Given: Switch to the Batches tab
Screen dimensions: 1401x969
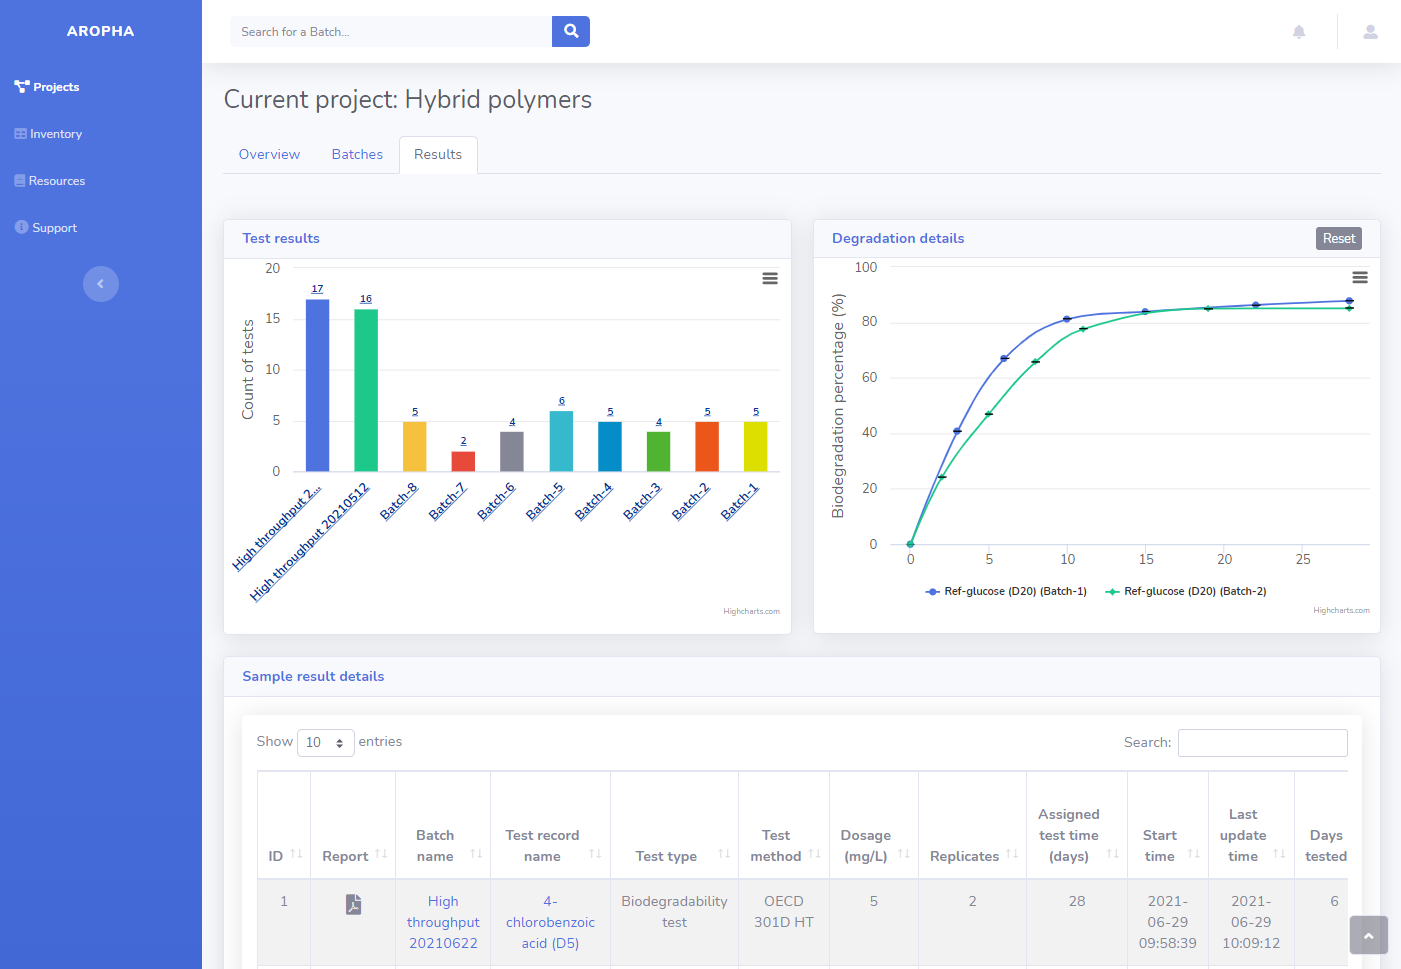Looking at the screenshot, I should pos(357,154).
